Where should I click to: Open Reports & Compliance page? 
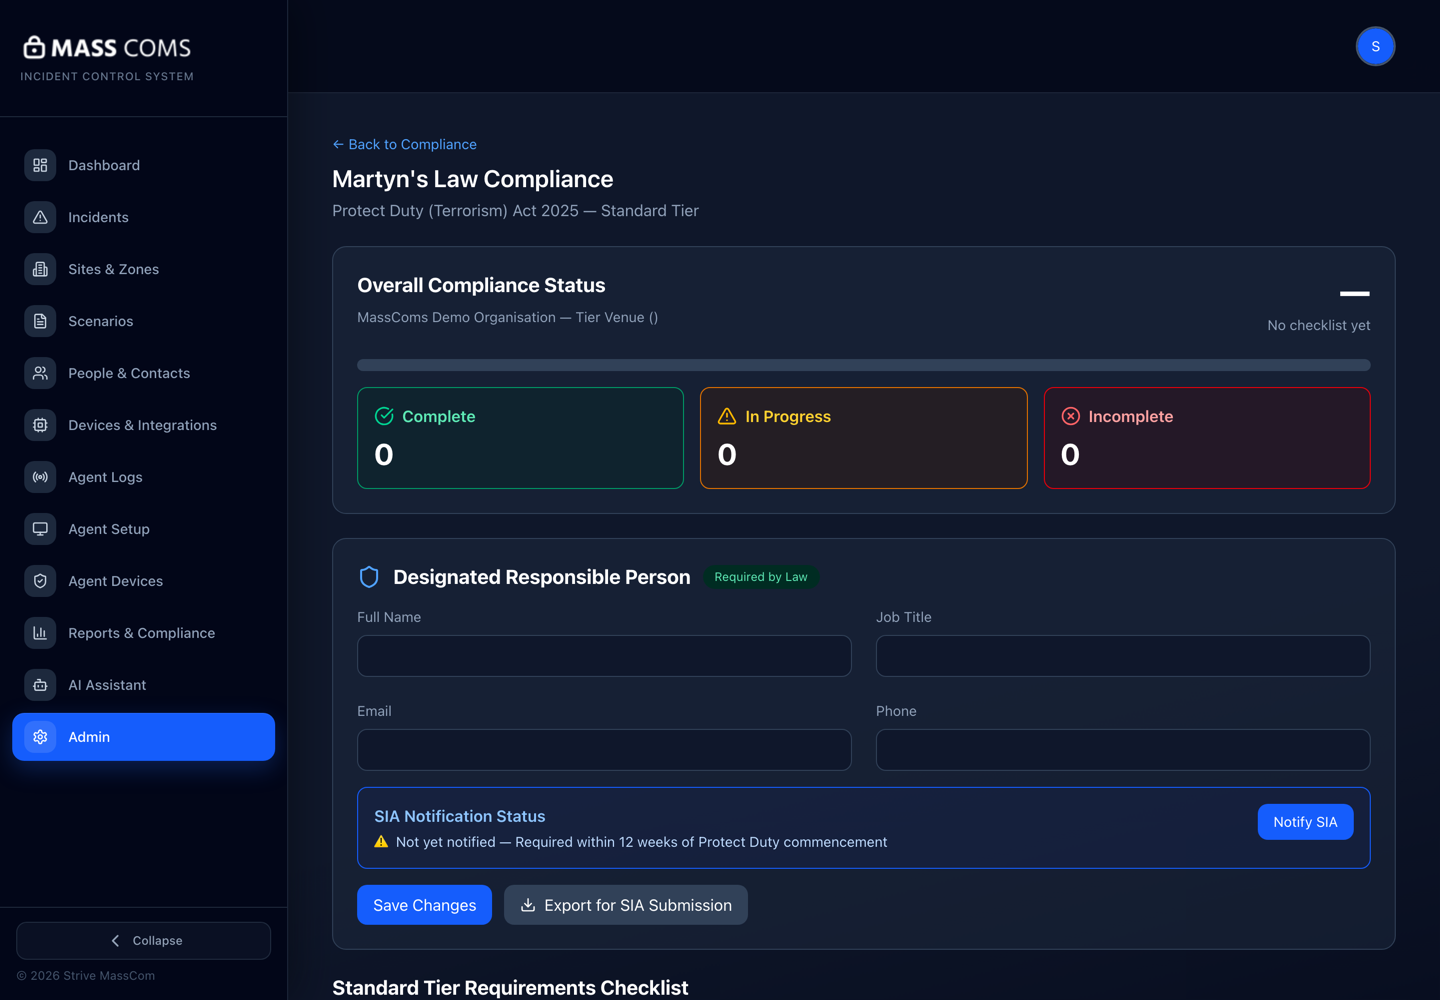(x=143, y=633)
